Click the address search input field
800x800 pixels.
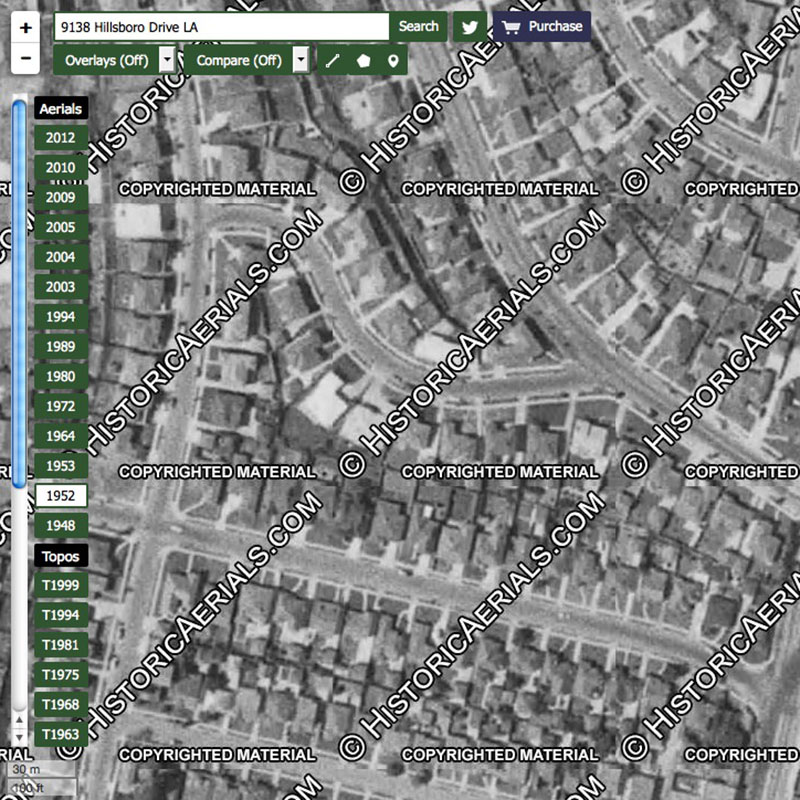click(221, 27)
